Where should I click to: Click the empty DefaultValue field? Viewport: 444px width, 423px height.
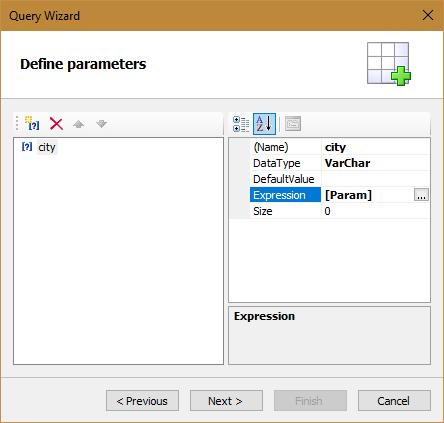point(376,179)
